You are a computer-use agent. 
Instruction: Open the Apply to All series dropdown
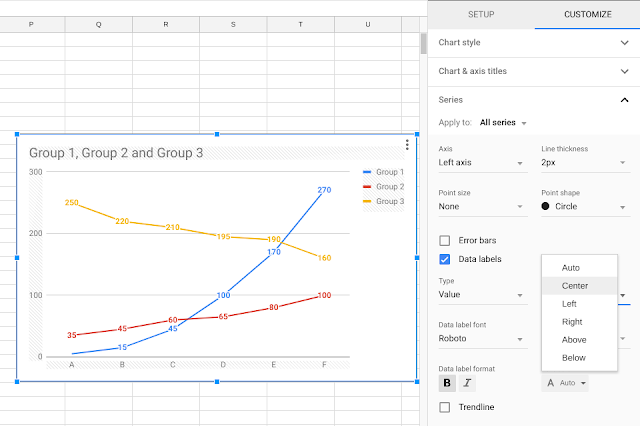[503, 122]
